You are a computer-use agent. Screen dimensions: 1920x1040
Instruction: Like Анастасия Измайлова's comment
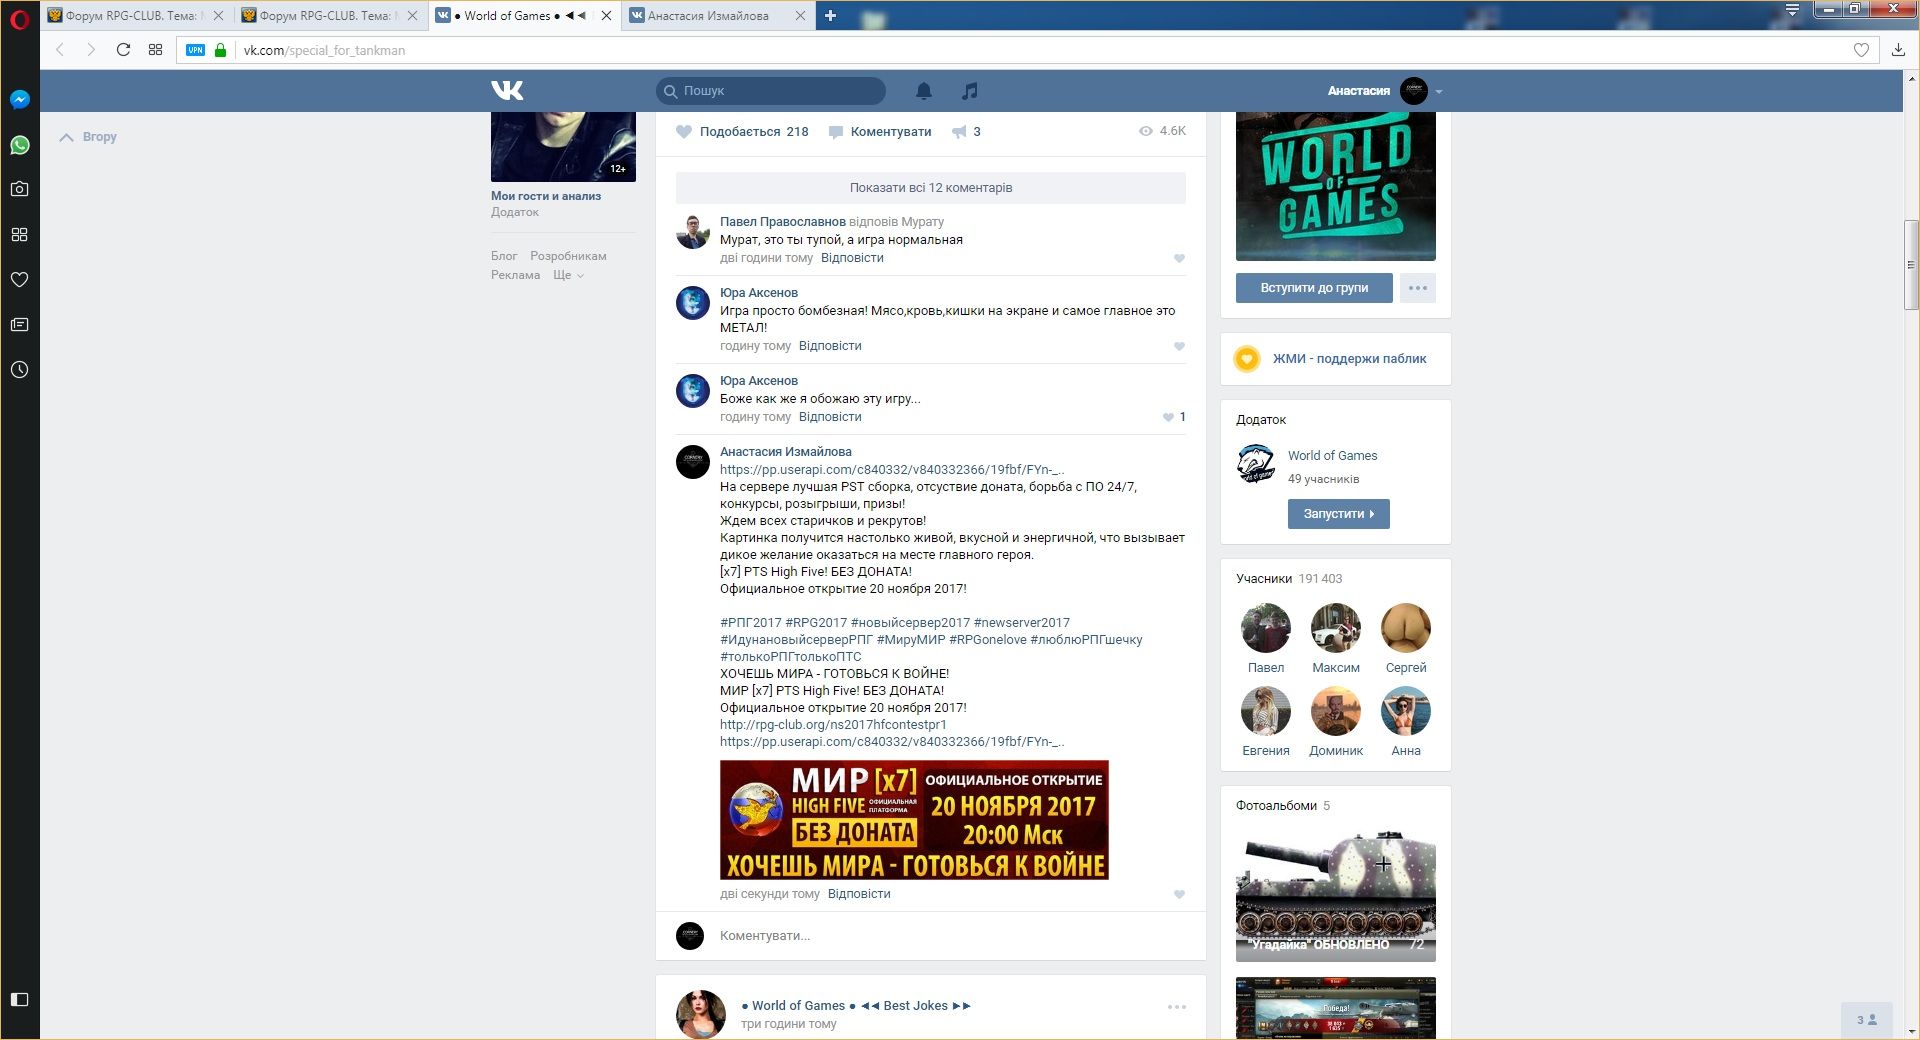(1179, 894)
